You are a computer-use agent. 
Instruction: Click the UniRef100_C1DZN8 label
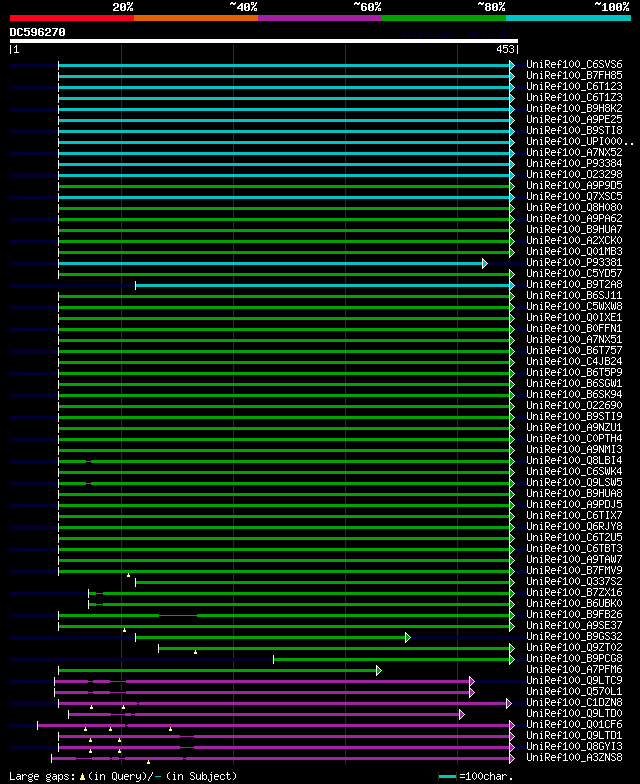[x=574, y=702]
